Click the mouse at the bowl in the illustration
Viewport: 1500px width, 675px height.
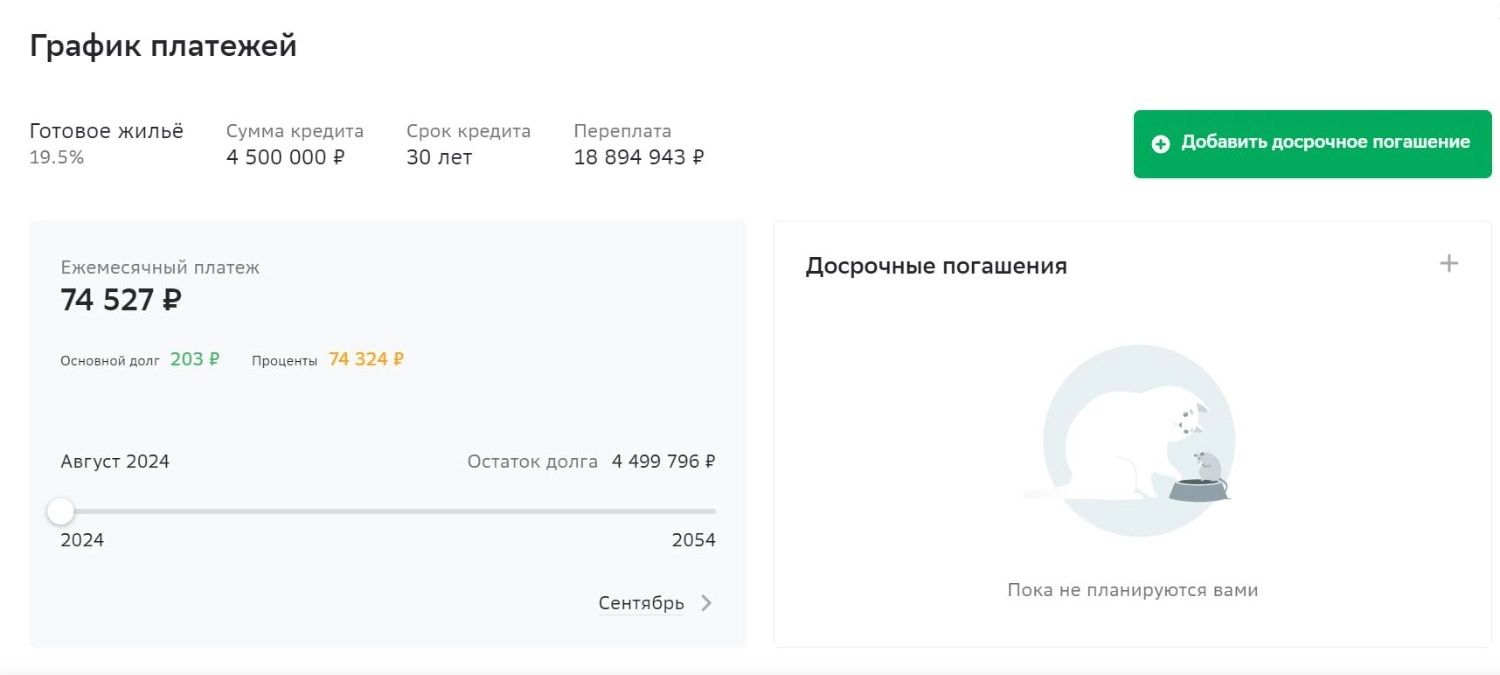[x=1206, y=467]
